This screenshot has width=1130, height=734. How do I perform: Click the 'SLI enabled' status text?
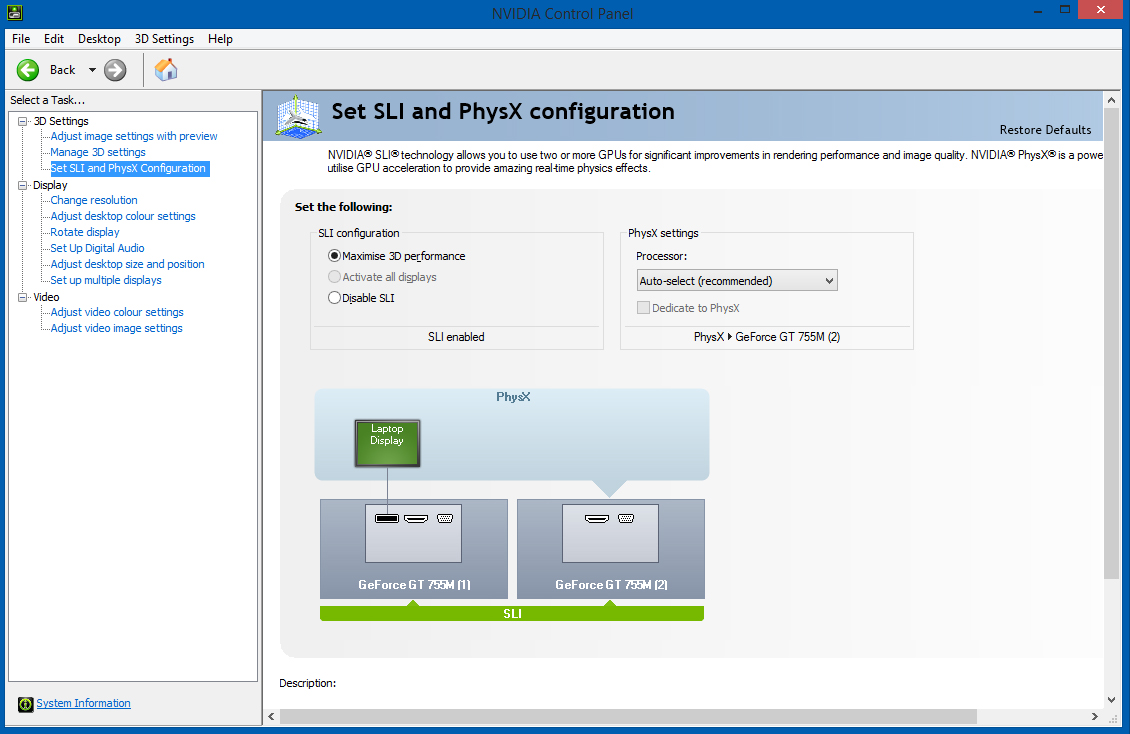tap(456, 336)
